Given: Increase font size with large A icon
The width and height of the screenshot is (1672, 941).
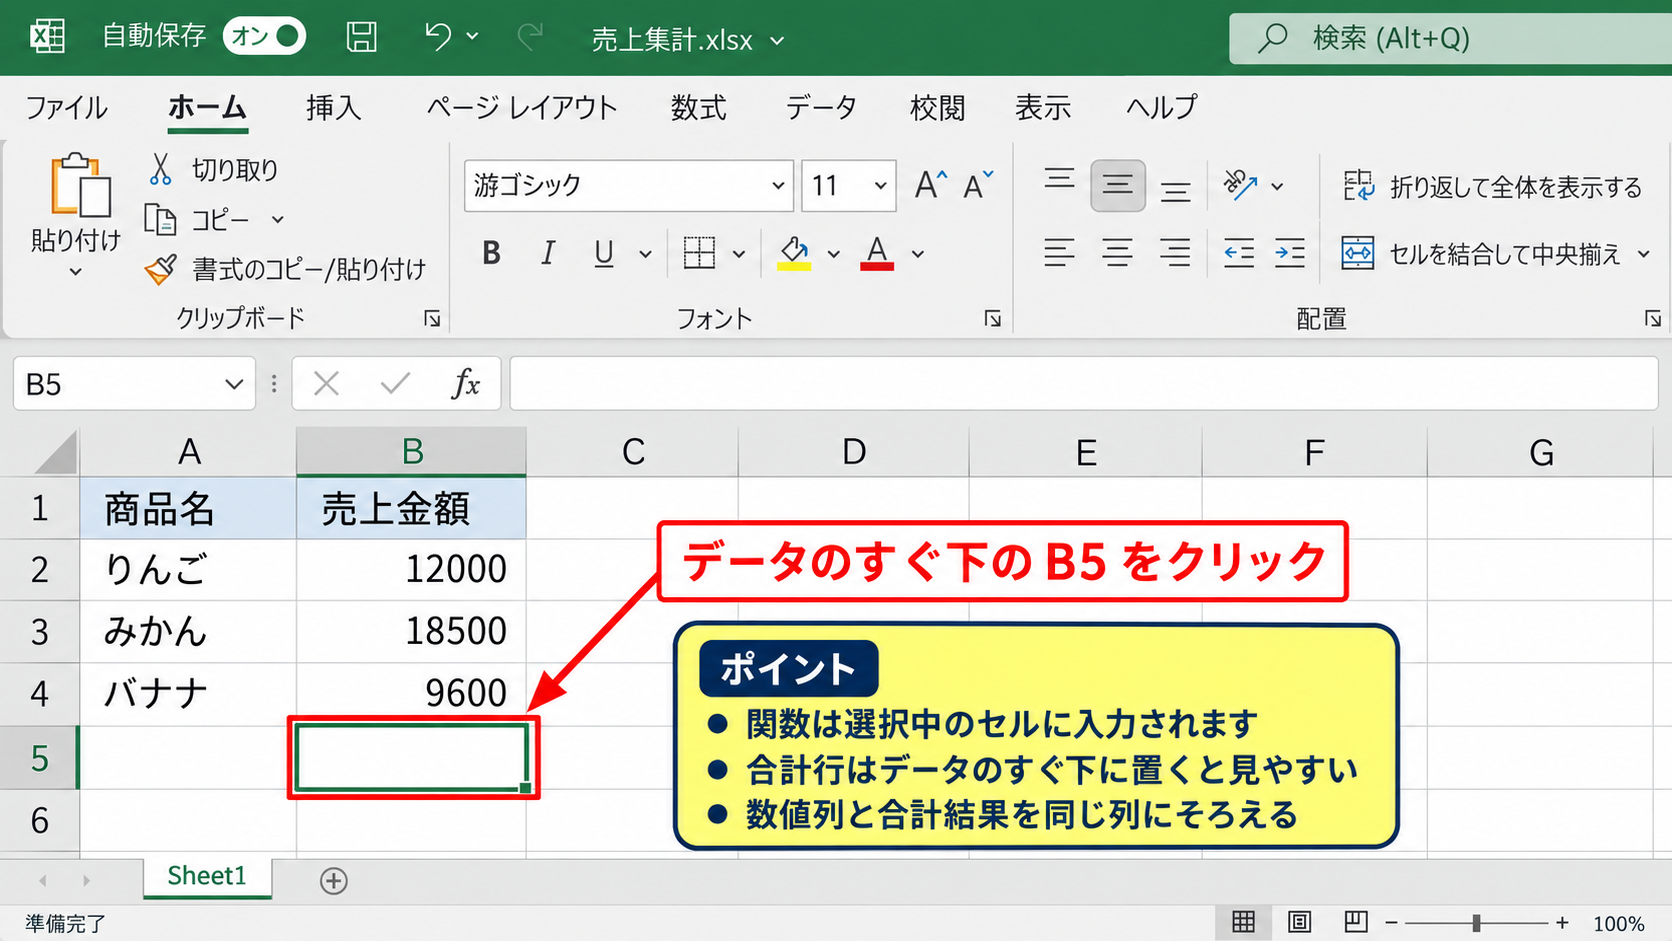Looking at the screenshot, I should pos(930,185).
